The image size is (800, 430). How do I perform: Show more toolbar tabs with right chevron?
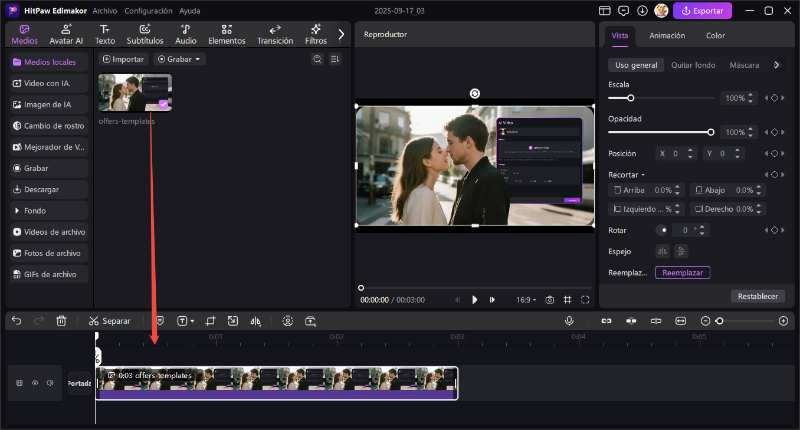pos(341,35)
